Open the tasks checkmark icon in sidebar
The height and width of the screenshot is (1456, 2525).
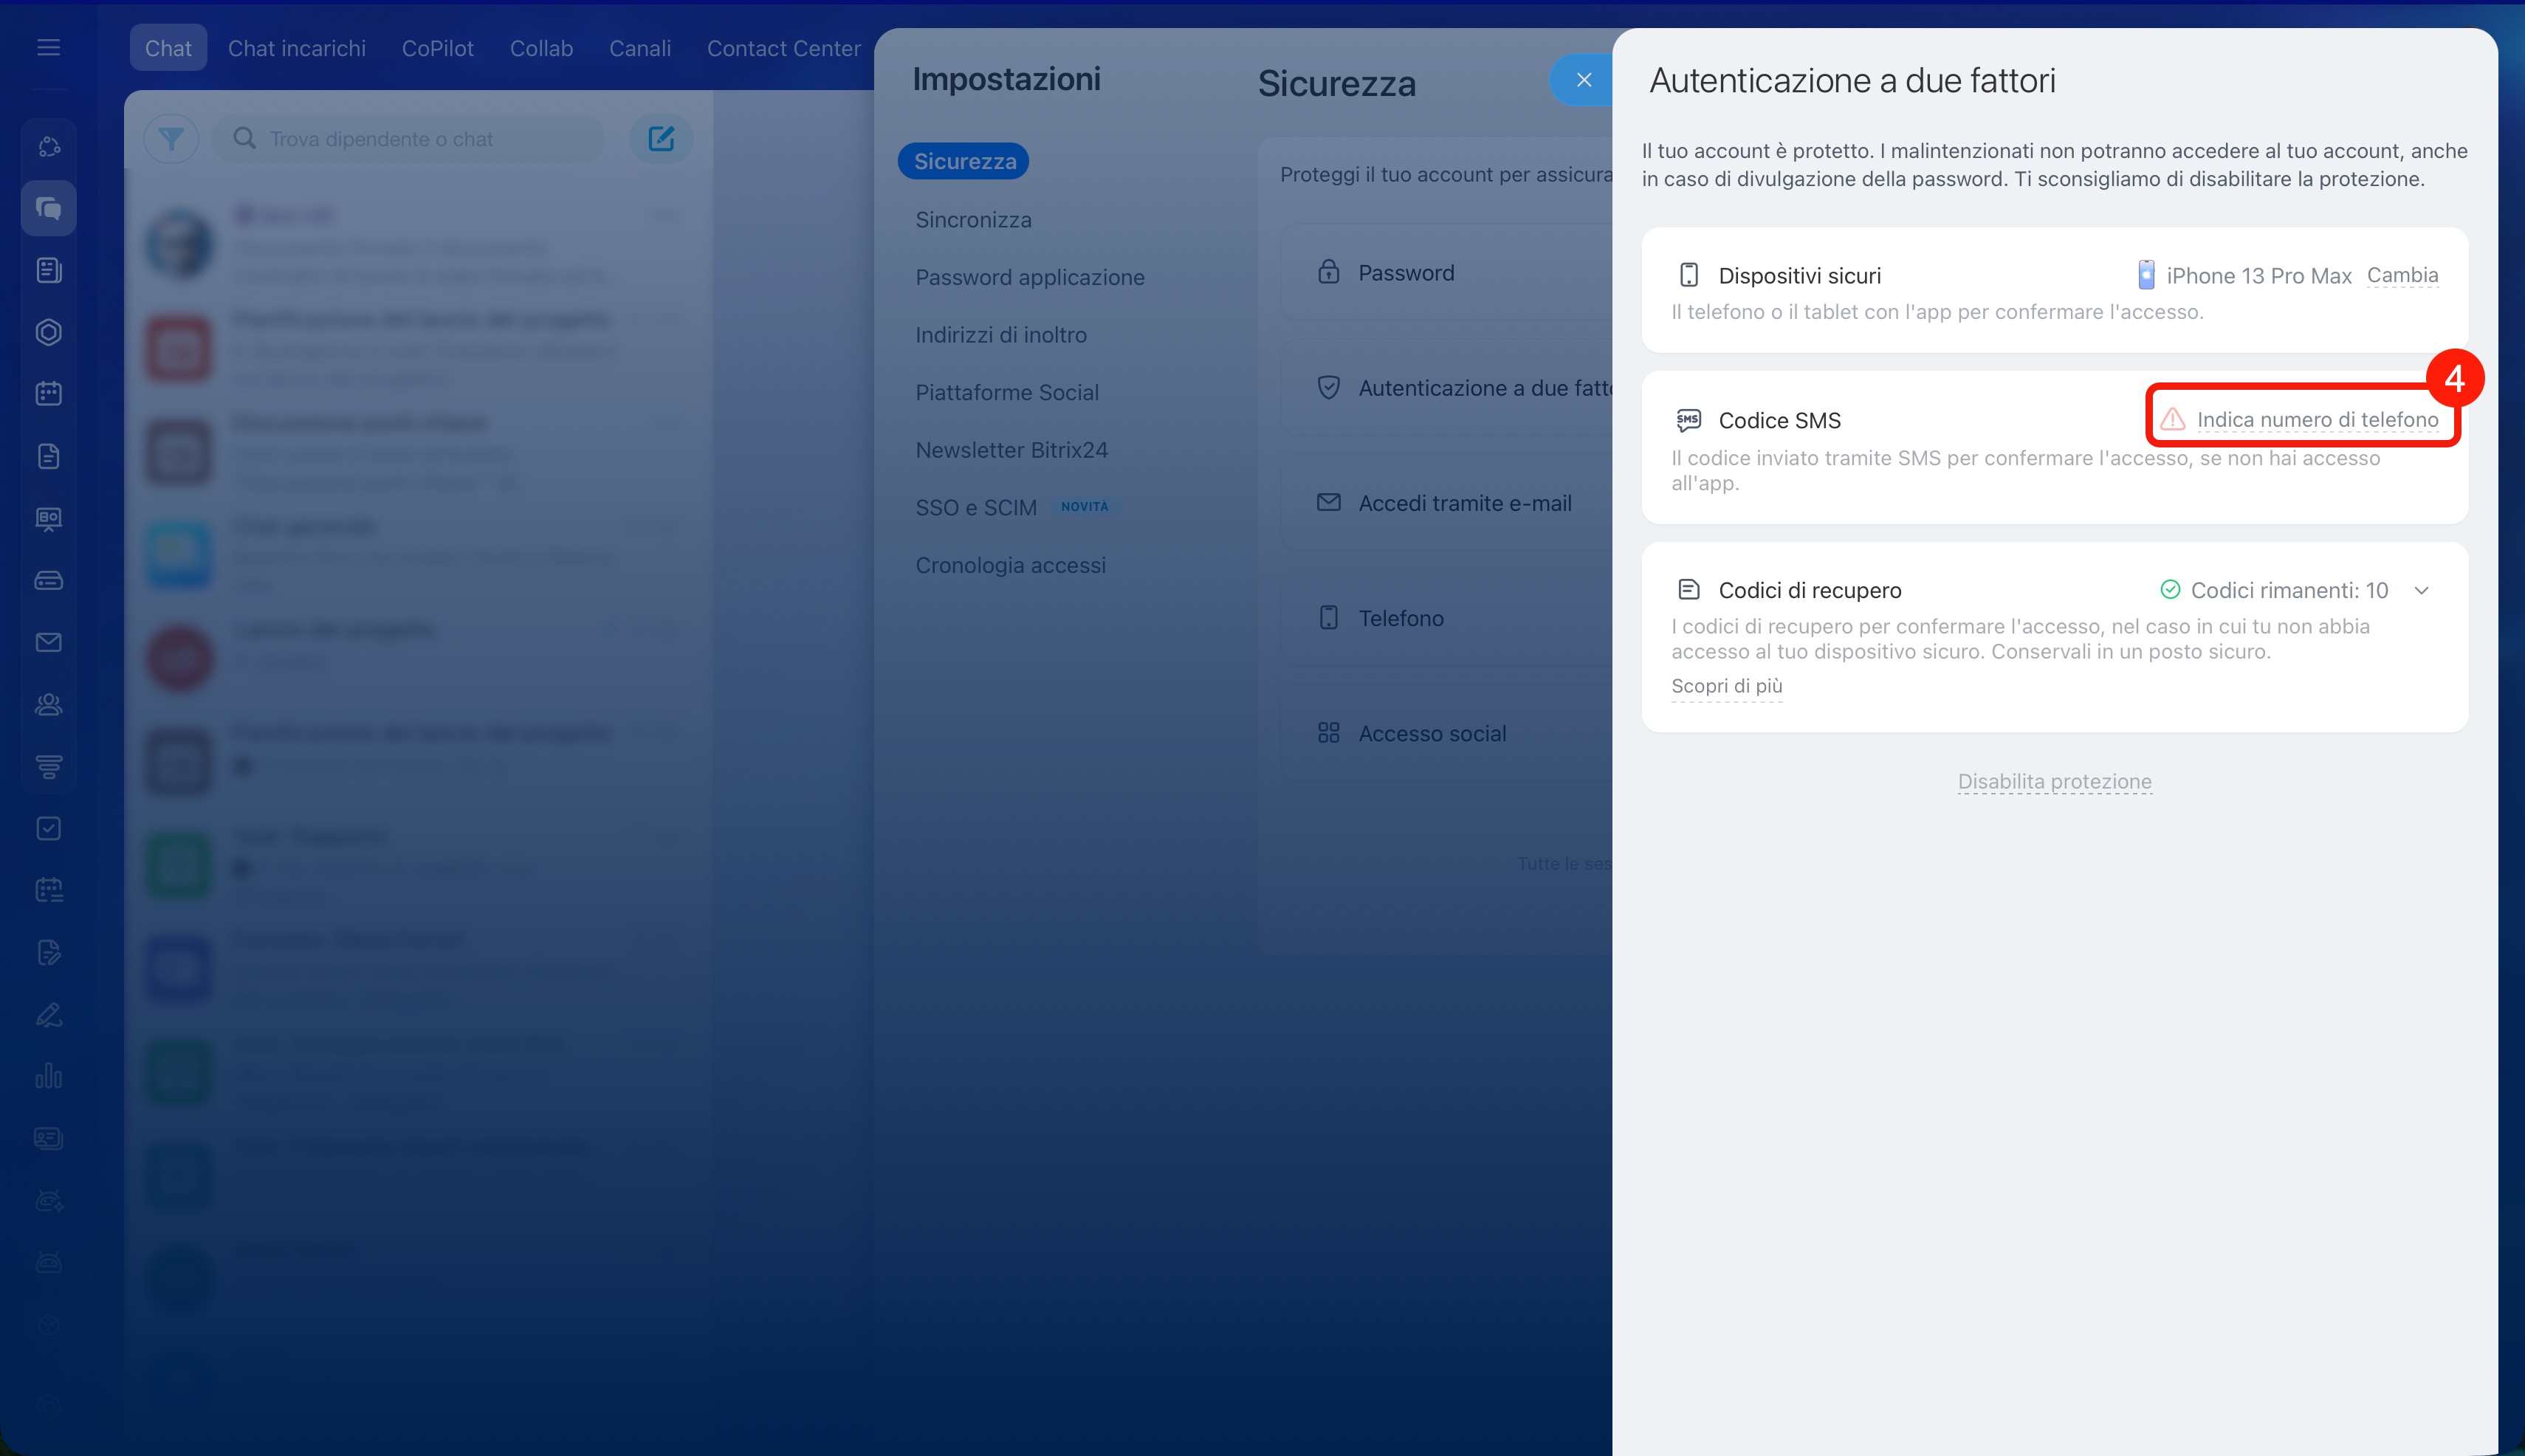[48, 828]
